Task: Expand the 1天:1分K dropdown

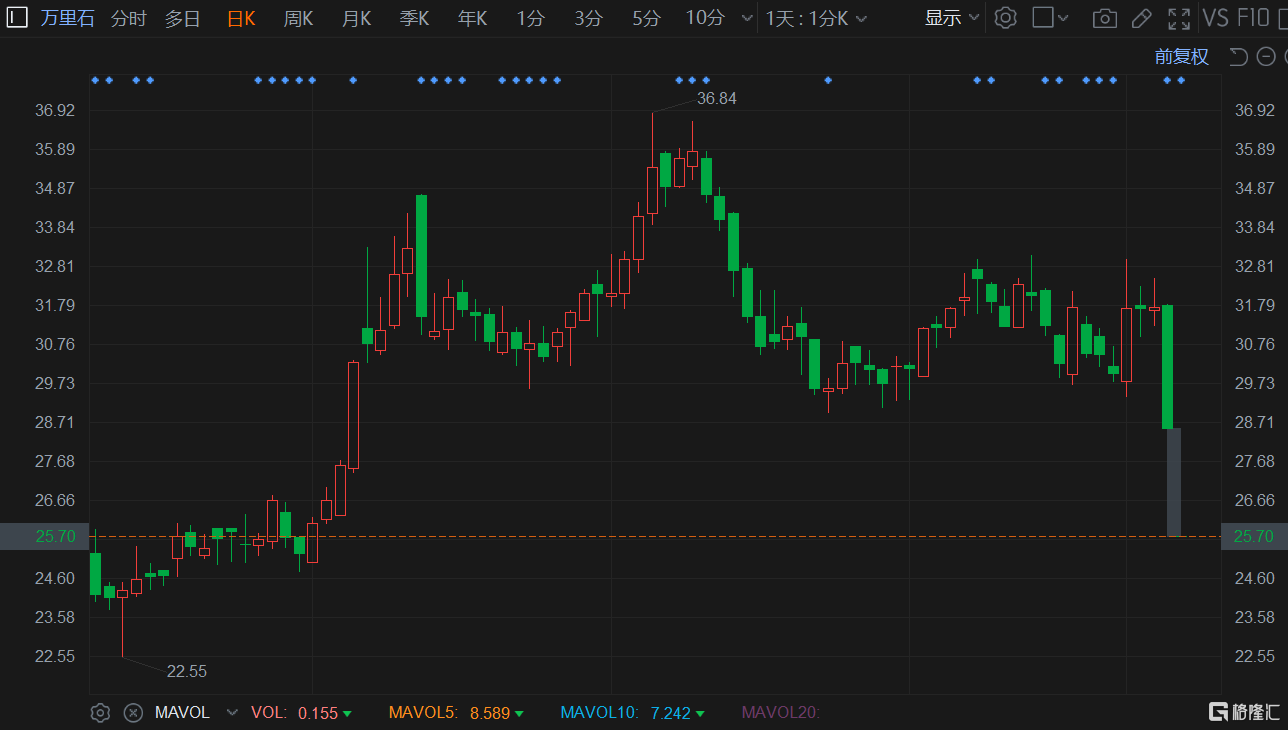Action: 816,18
